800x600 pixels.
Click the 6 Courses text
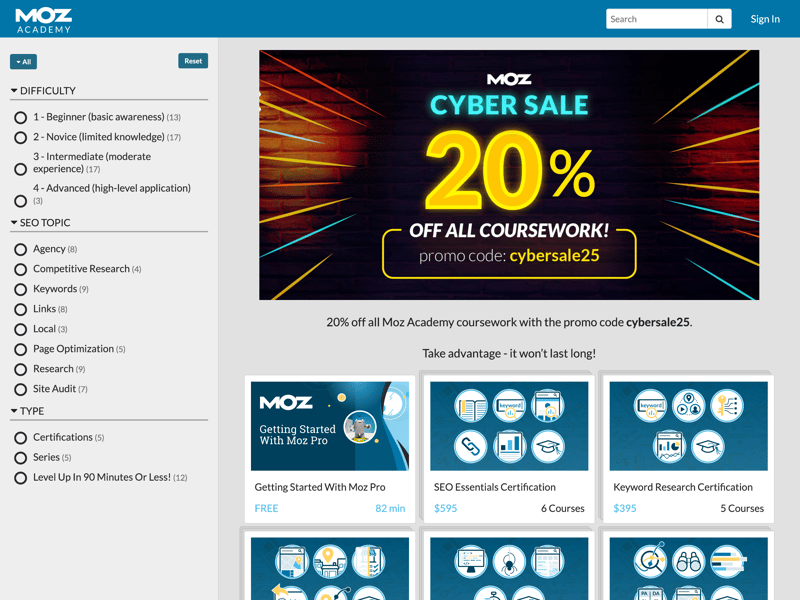click(563, 508)
